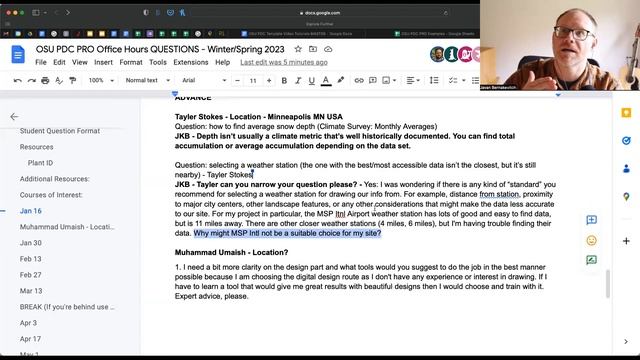Viewport: 640px width, 360px height.
Task: Jump to Additional Resources in outline
Action: pos(55,179)
